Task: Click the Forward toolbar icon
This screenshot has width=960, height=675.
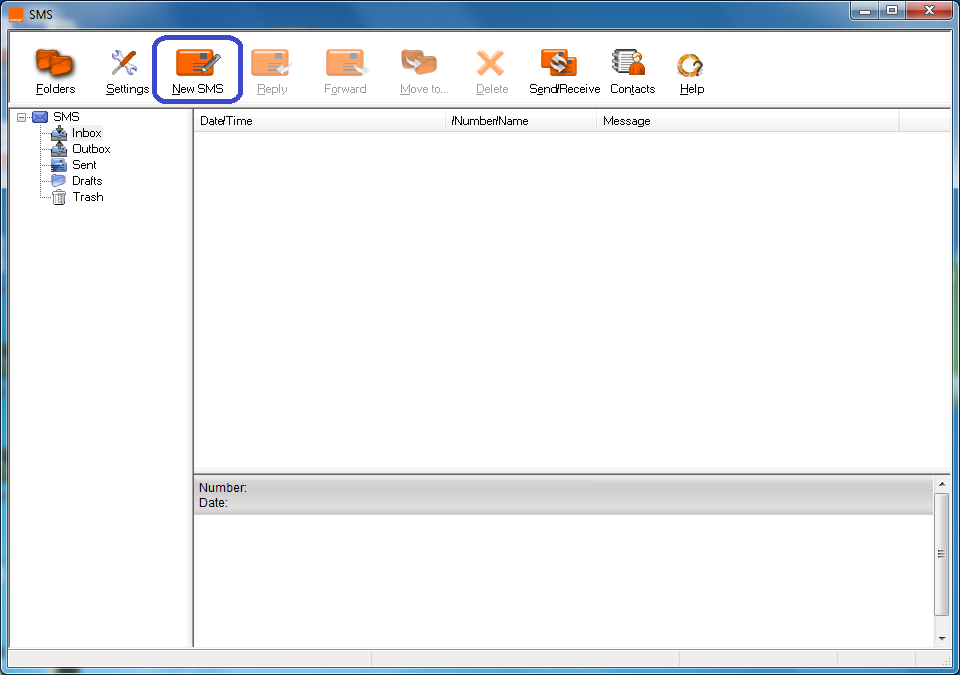Action: [x=345, y=70]
